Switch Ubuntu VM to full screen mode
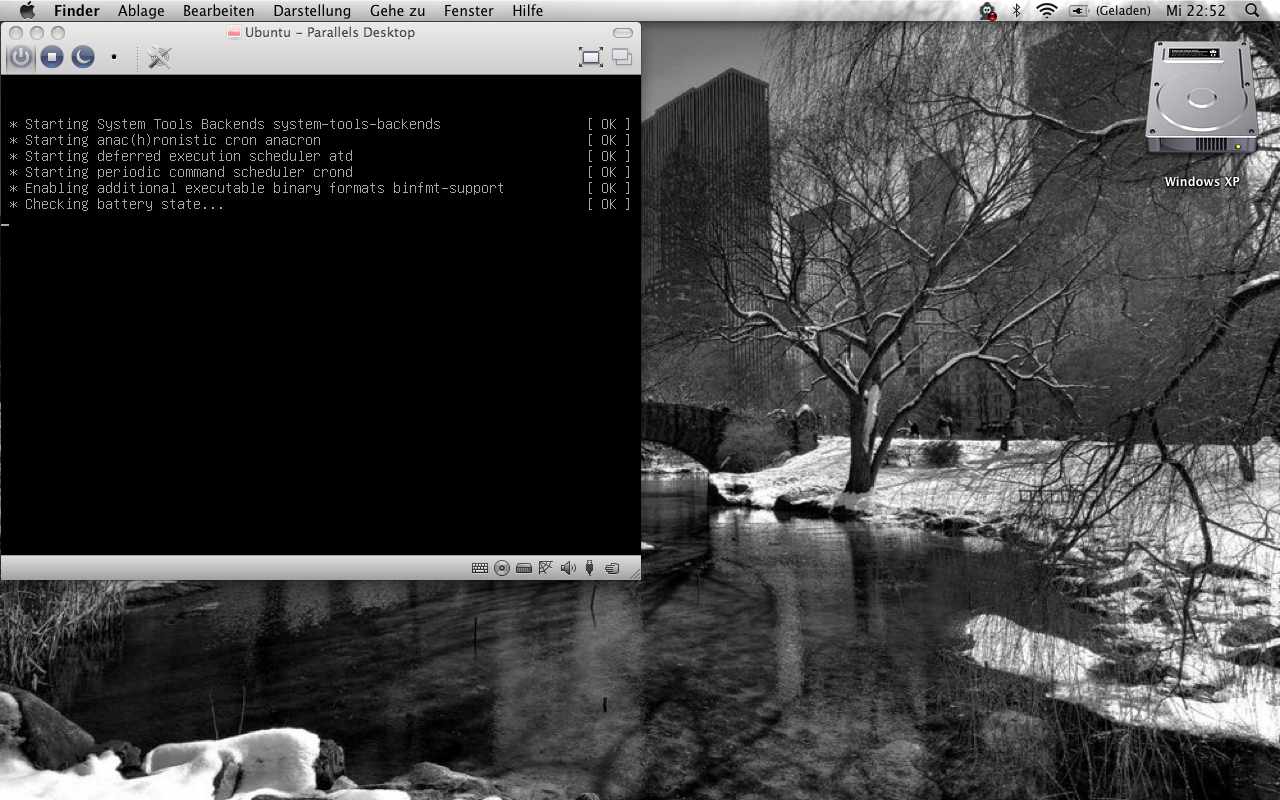 point(591,57)
